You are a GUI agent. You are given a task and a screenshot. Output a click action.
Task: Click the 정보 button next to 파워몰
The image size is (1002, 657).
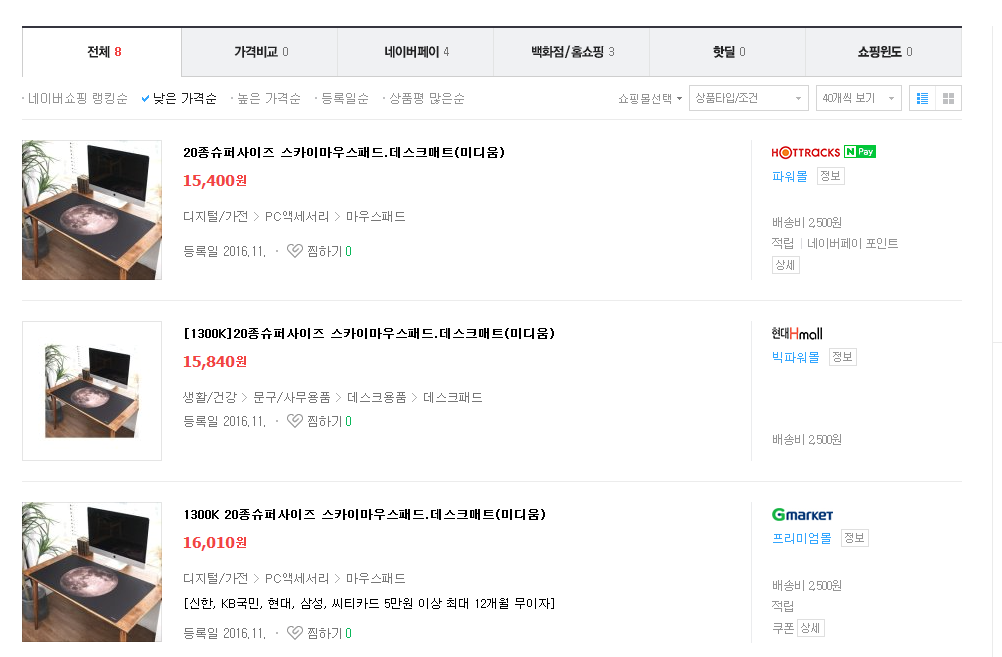coord(829,176)
